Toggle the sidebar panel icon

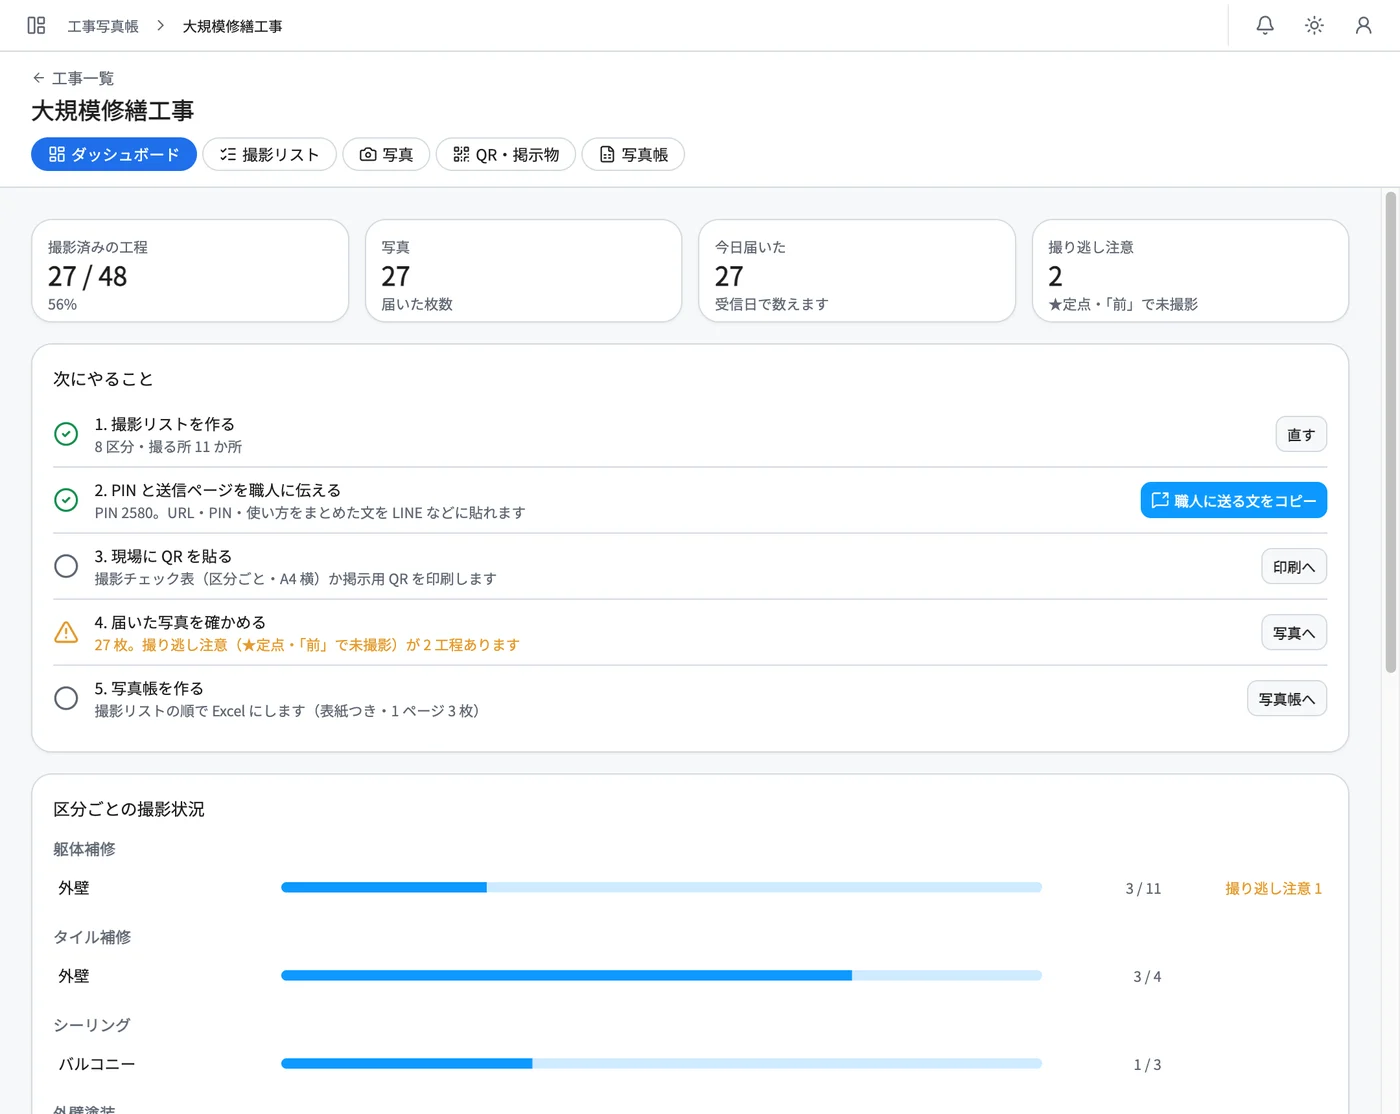36,26
